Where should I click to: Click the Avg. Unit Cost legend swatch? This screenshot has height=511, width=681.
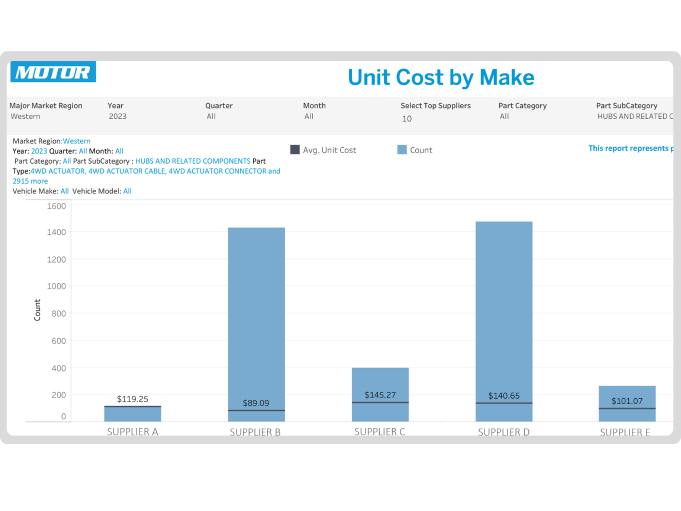pos(295,150)
